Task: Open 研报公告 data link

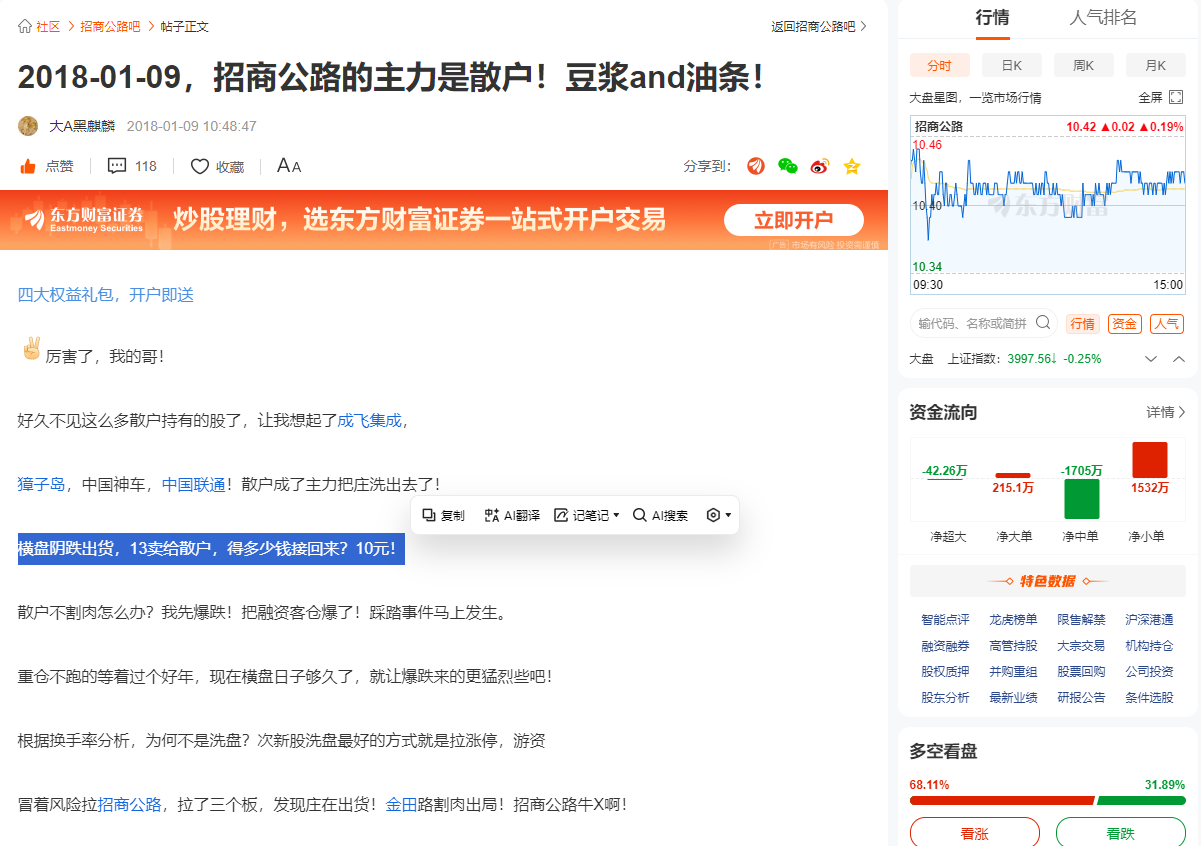Action: pos(1081,698)
